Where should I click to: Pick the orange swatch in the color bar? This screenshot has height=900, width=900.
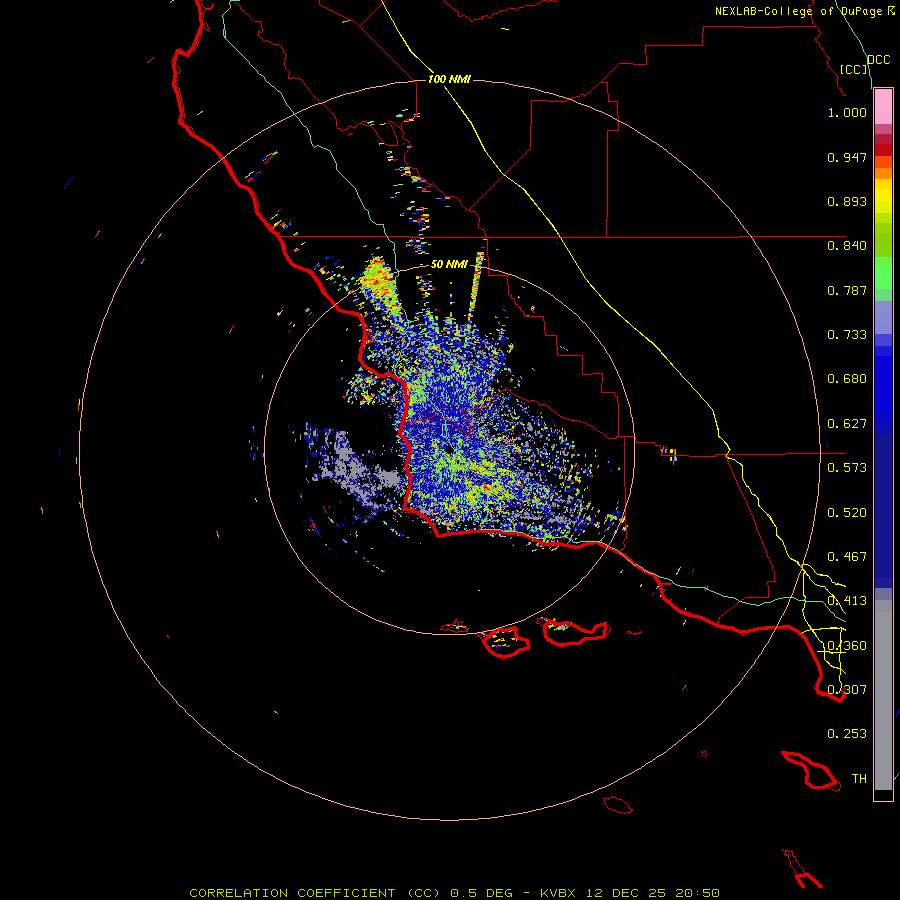tap(883, 173)
